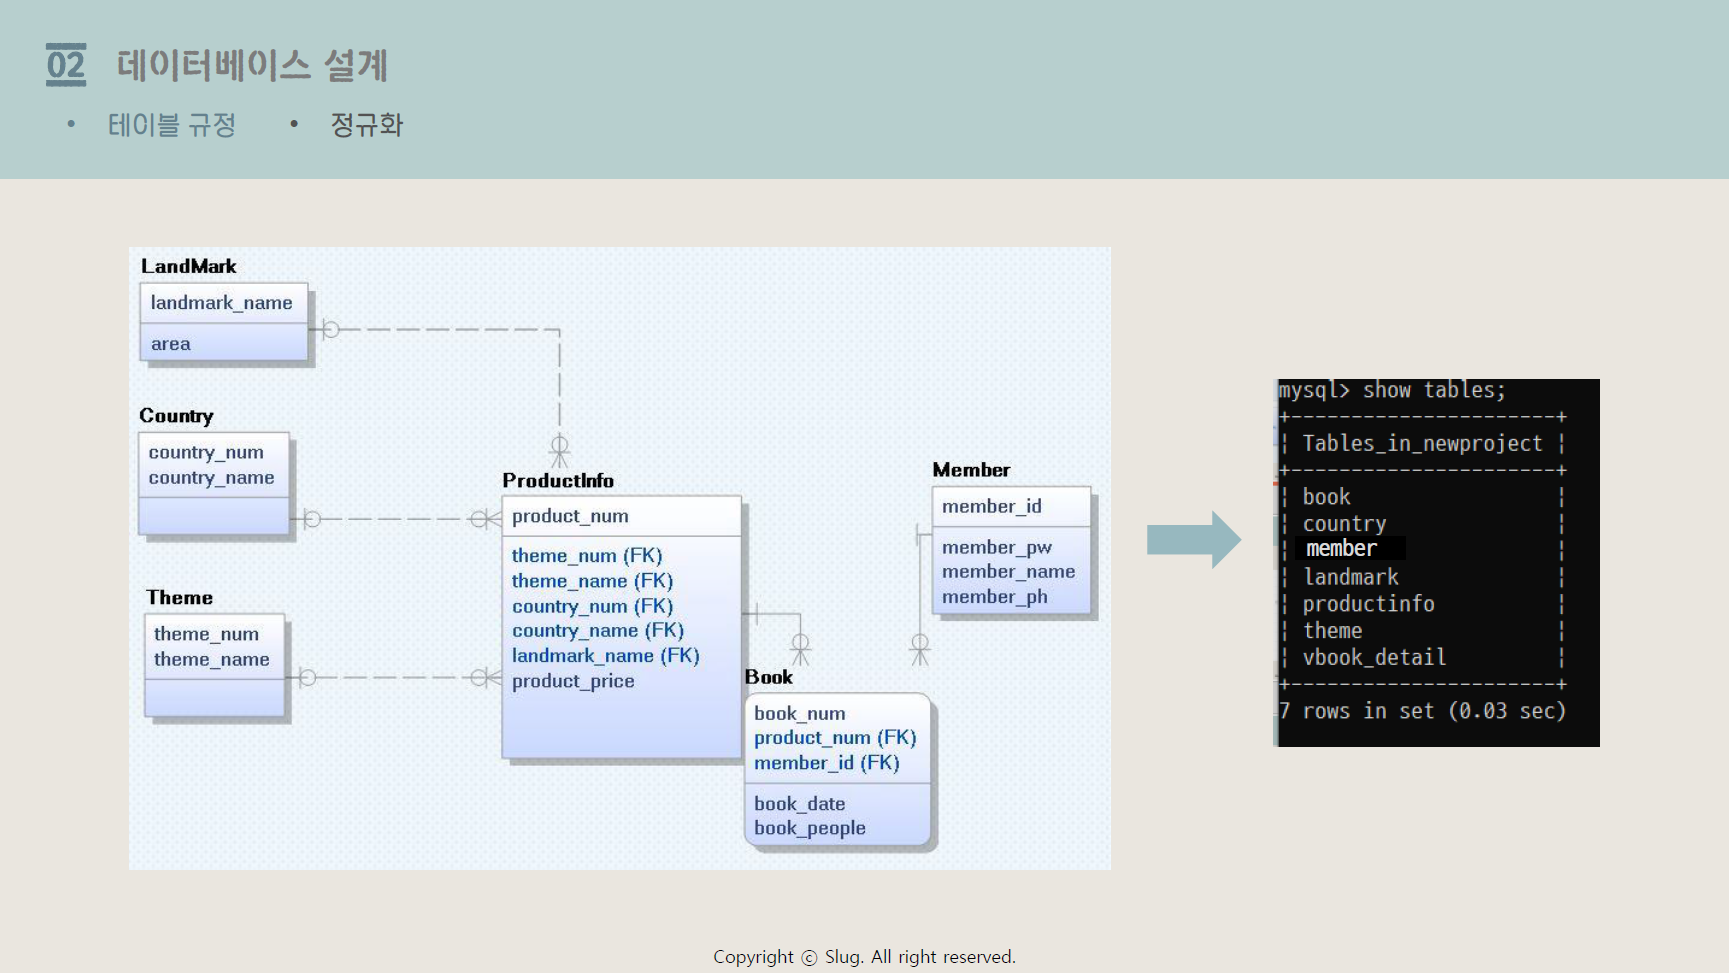Select member_id in the Member entity
The width and height of the screenshot is (1729, 973).
point(992,507)
